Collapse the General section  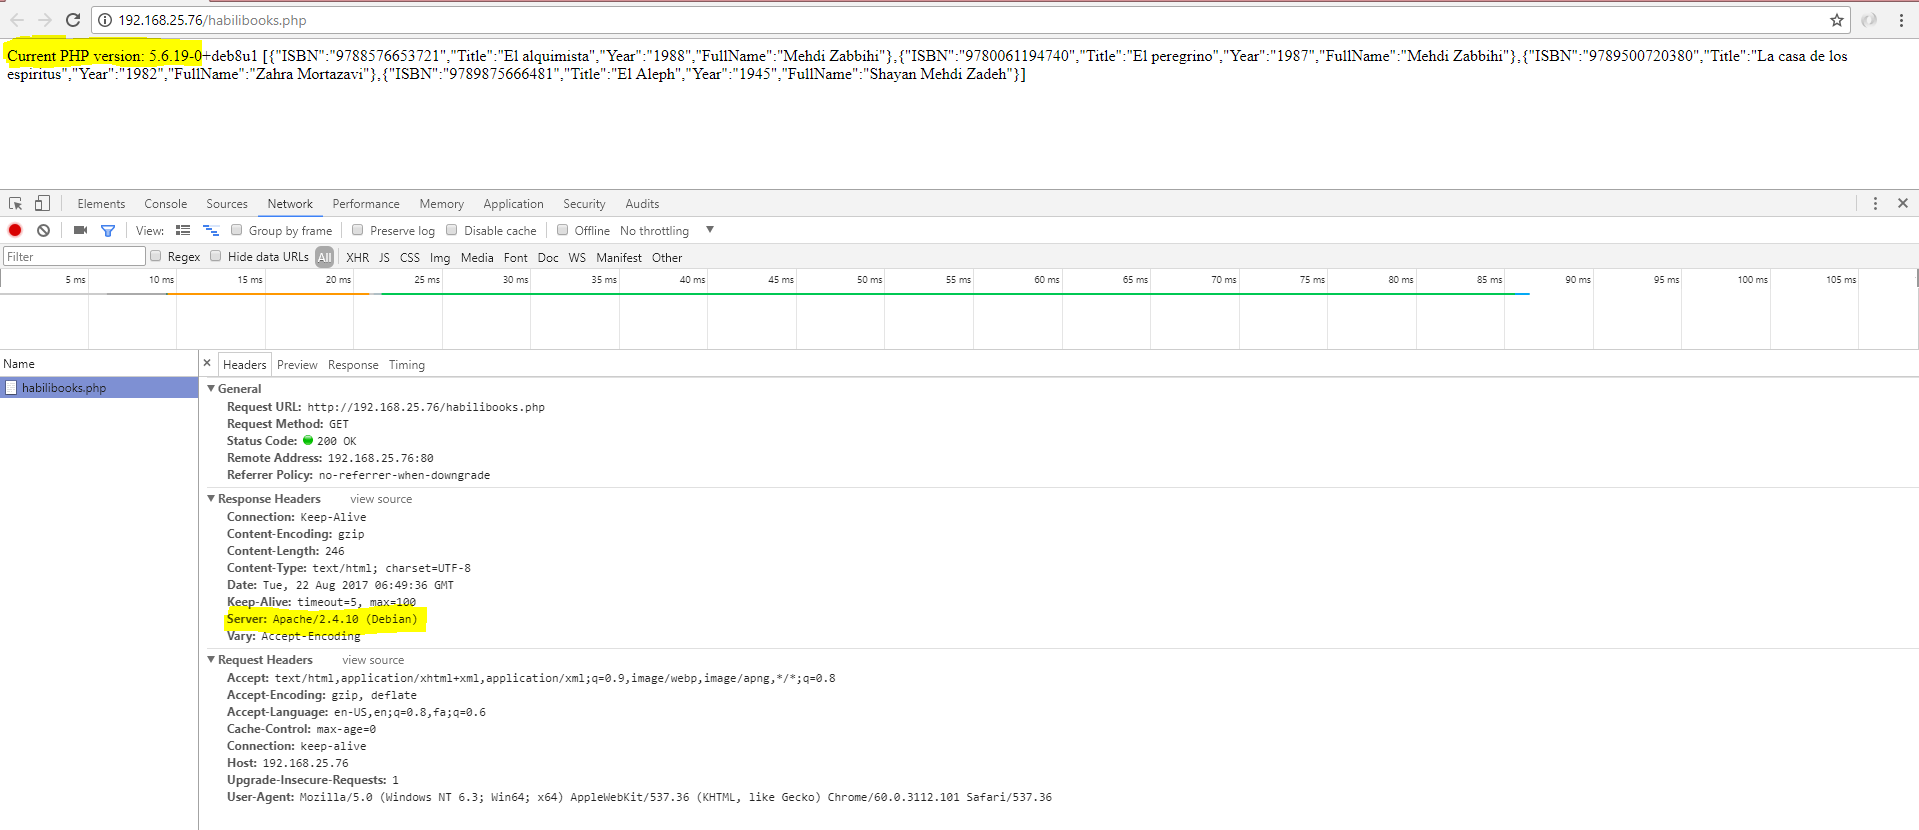[x=211, y=389]
